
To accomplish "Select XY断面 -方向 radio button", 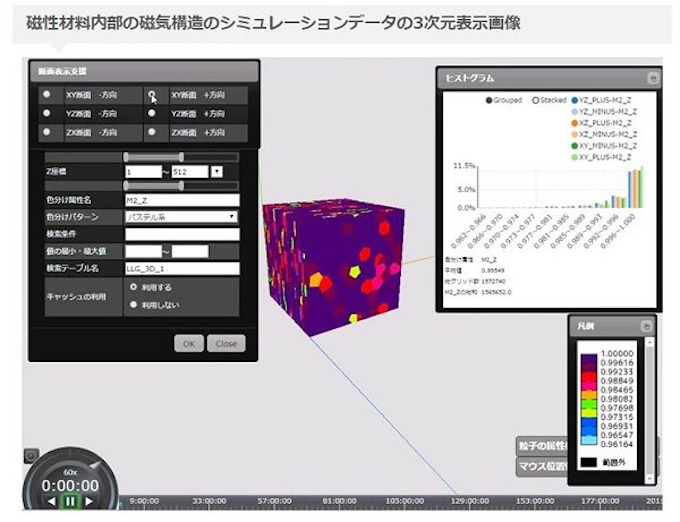I will [x=46, y=95].
